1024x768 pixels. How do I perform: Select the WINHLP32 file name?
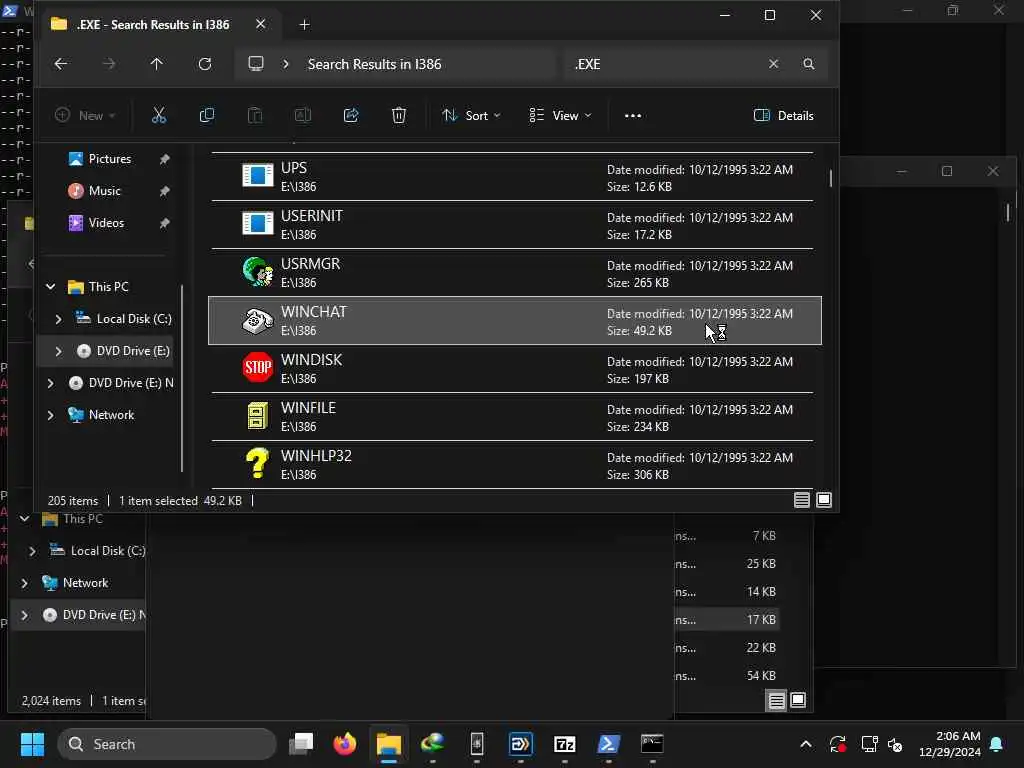point(316,456)
